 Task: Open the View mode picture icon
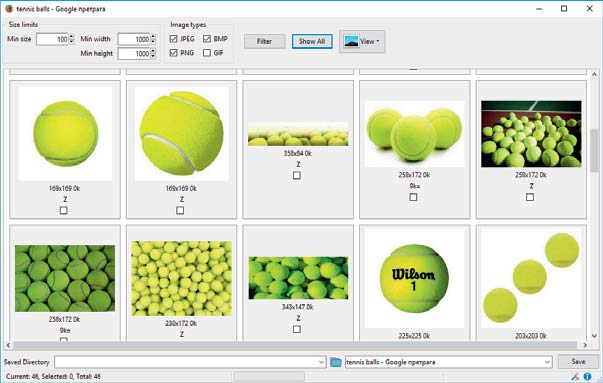coord(351,41)
